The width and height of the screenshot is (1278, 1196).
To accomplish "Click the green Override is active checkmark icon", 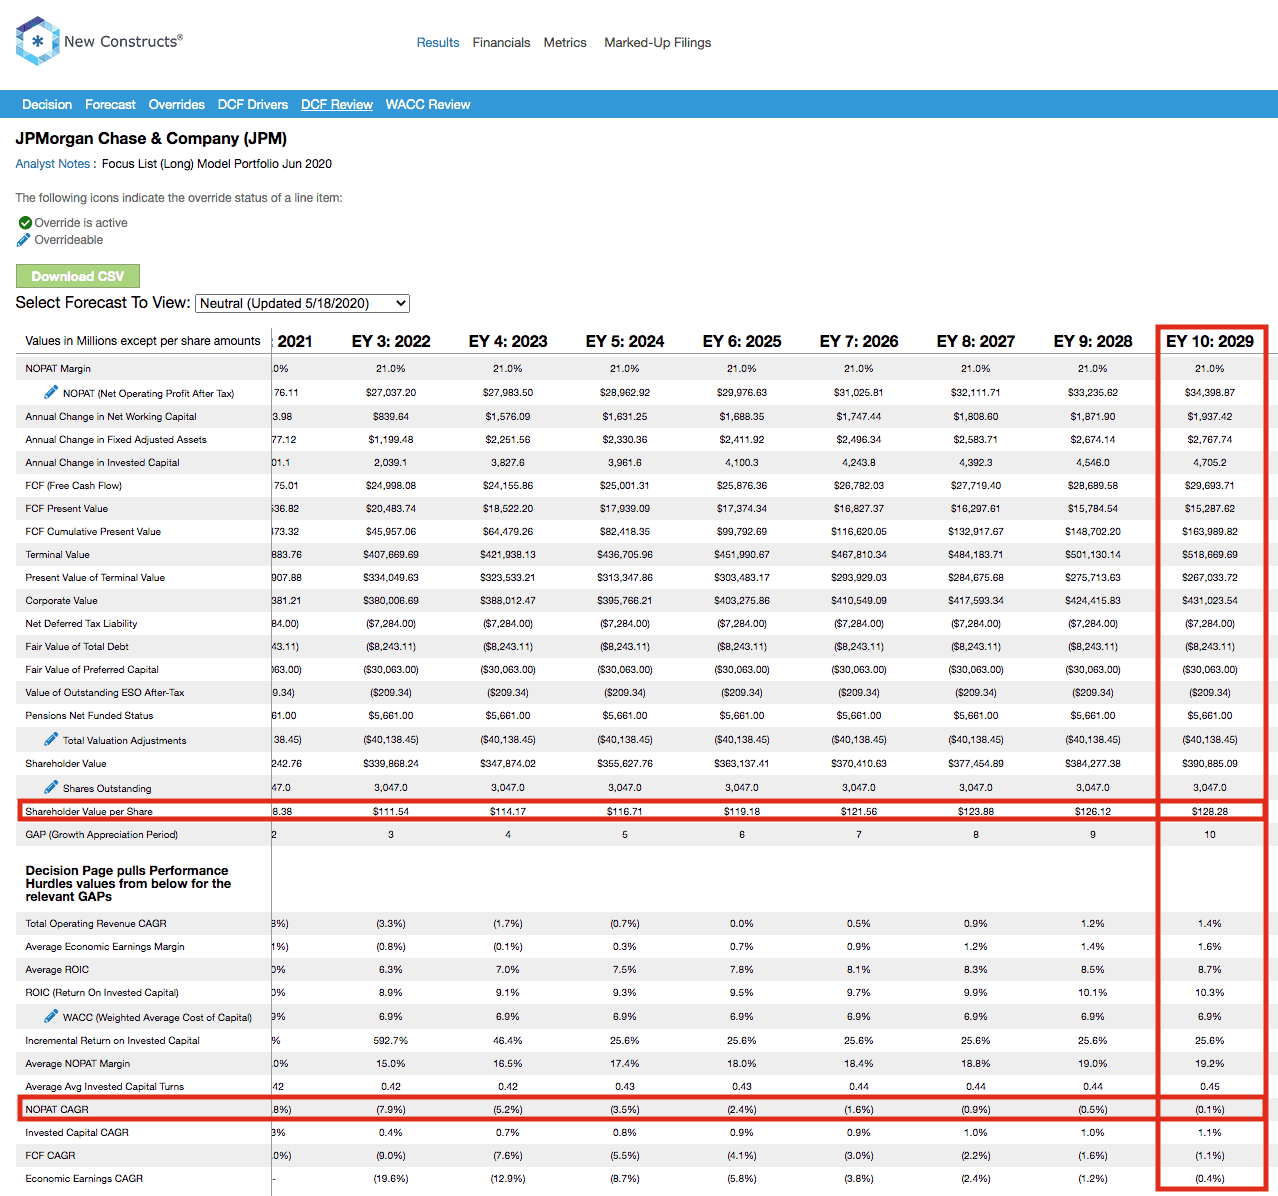I will point(25,223).
